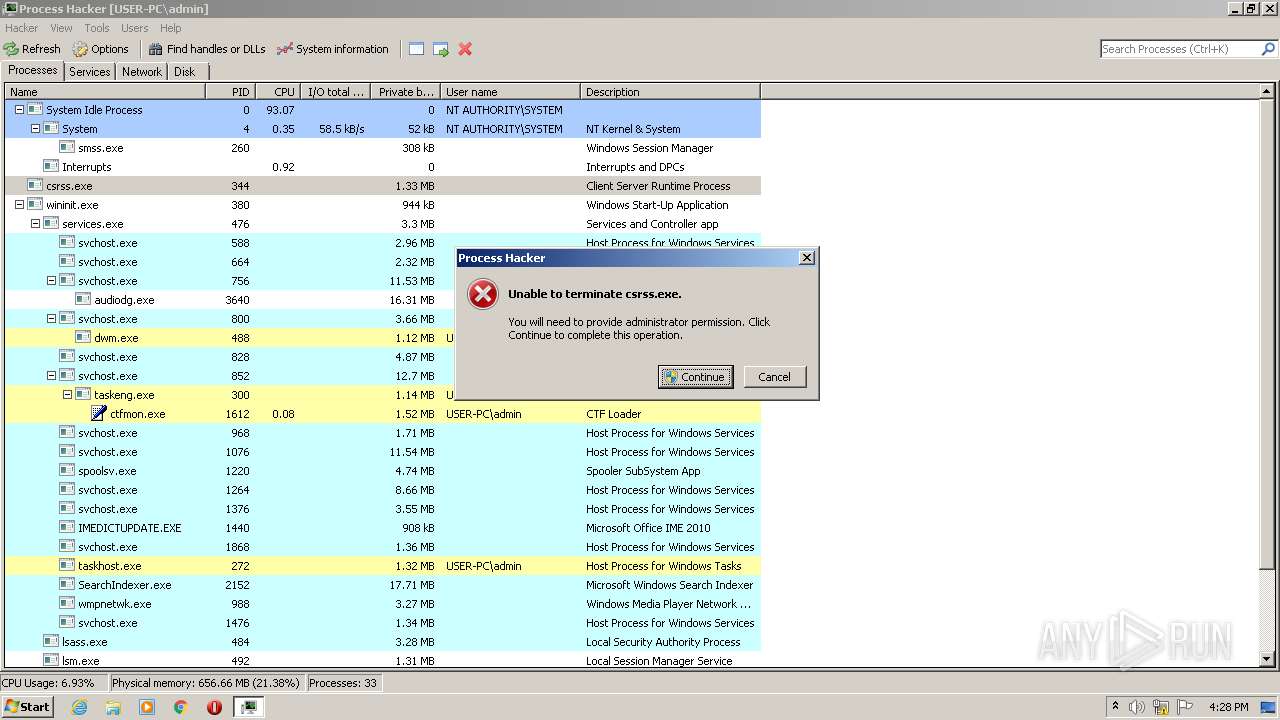
Task: Select the Find window and thread icon
Action: click(440, 49)
